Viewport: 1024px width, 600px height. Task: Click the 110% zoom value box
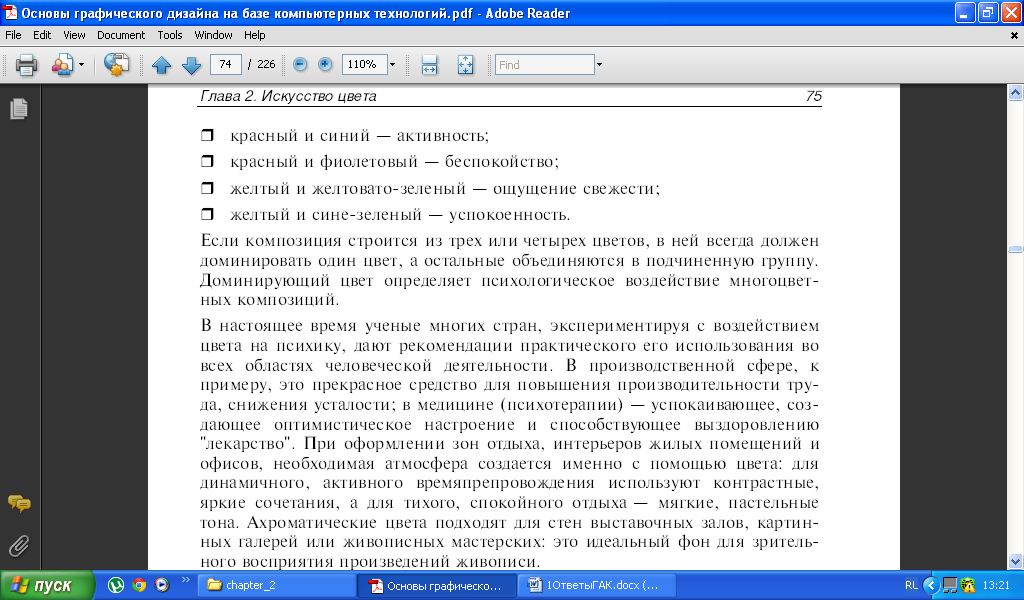(x=364, y=64)
